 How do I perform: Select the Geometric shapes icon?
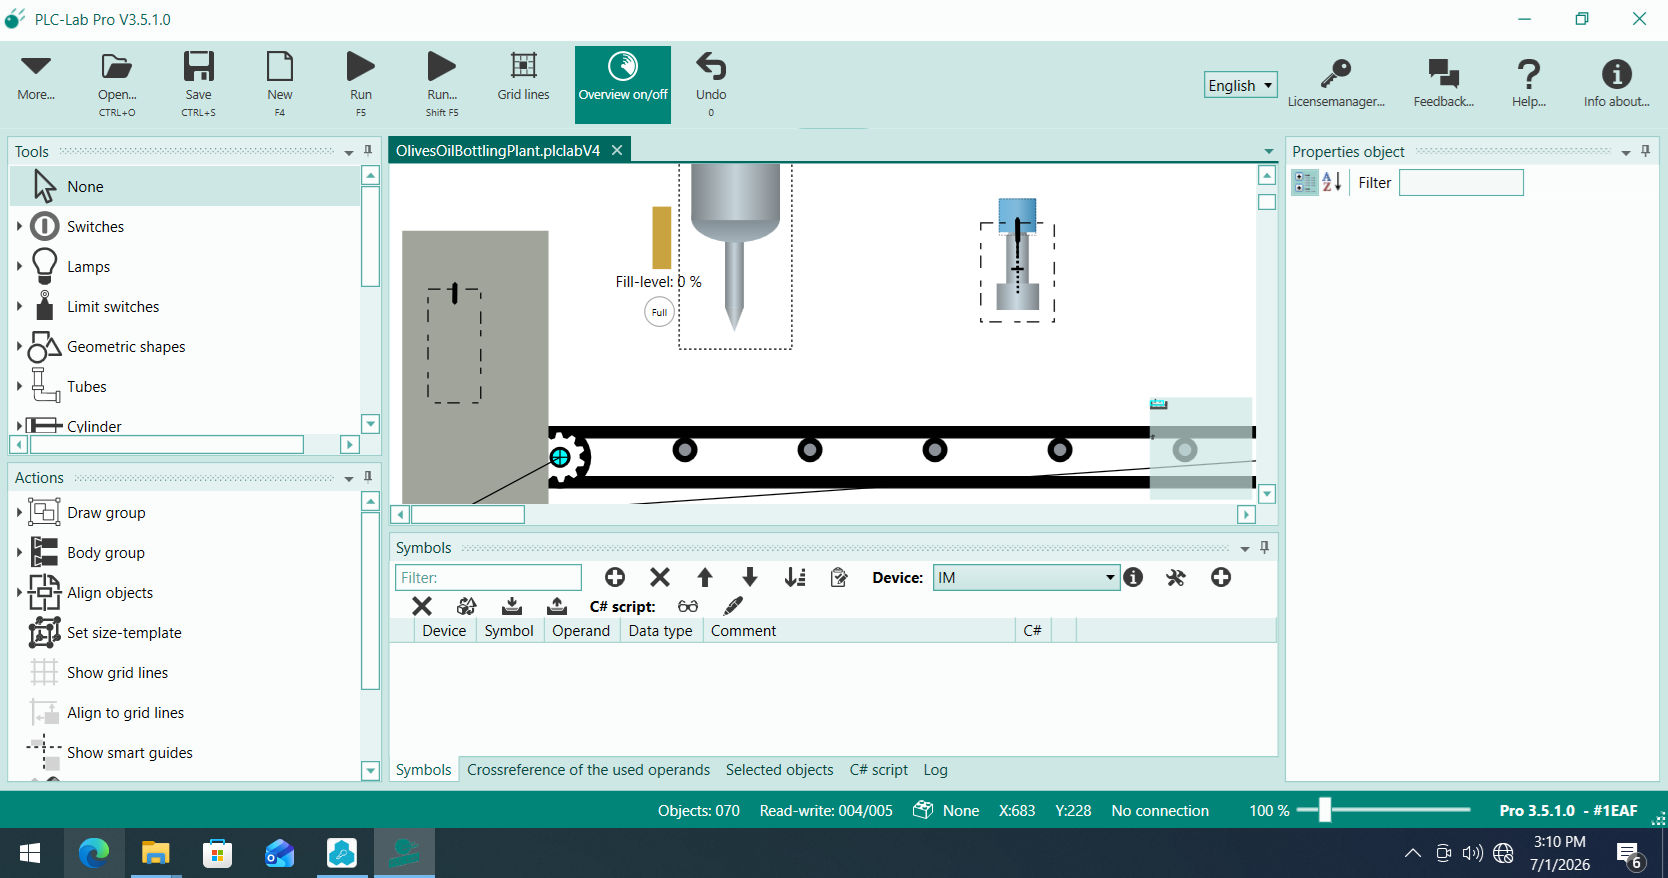pos(45,346)
